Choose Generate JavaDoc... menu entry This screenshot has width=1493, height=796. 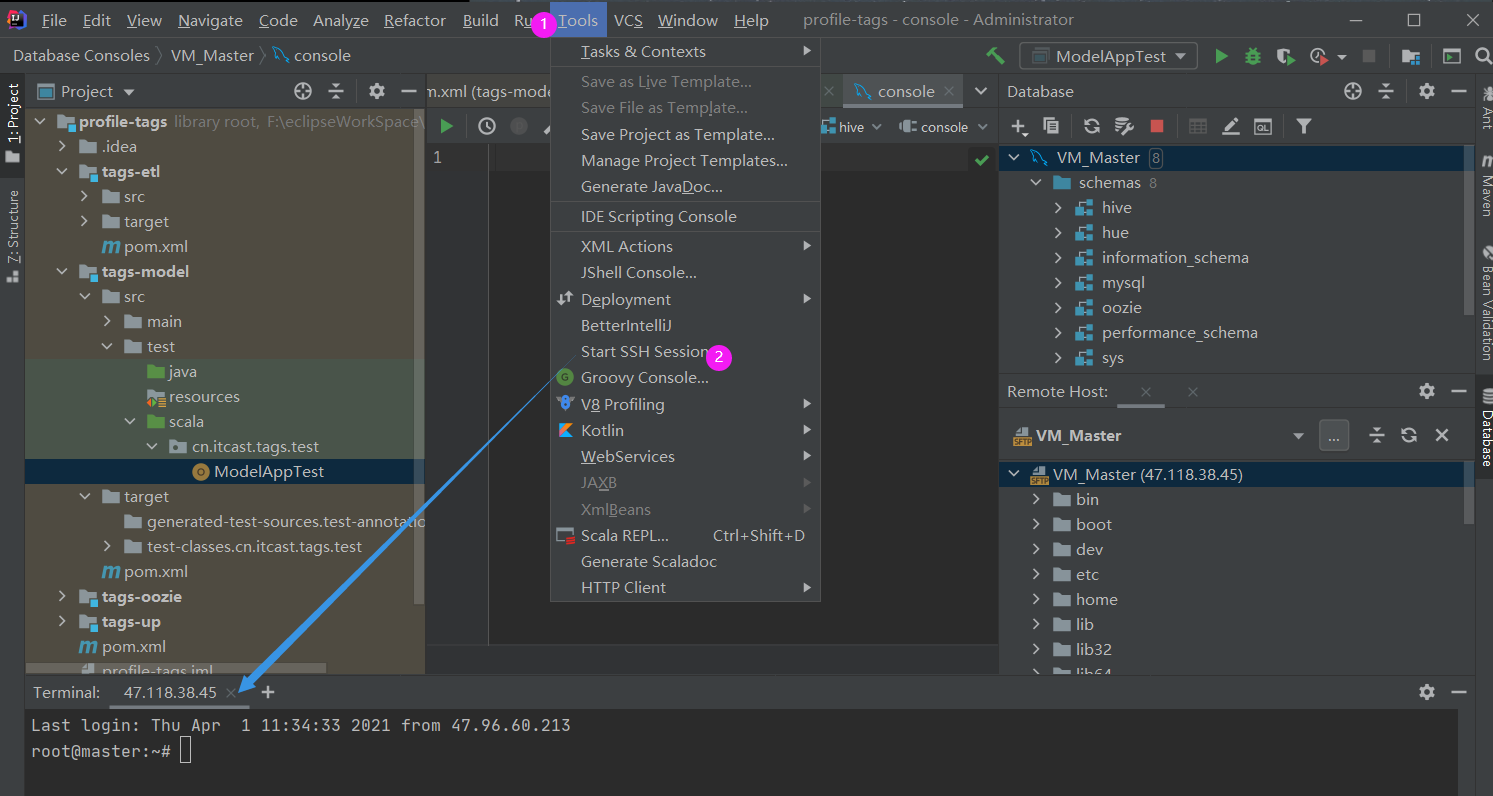tap(685, 187)
